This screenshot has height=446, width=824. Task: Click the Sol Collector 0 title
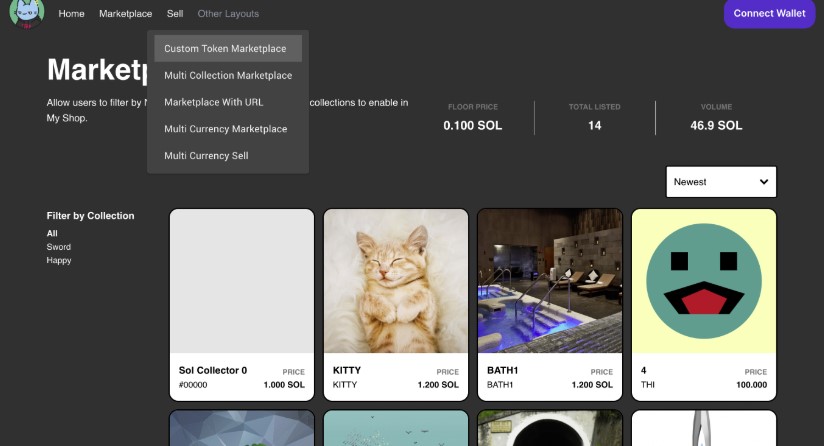(x=213, y=370)
